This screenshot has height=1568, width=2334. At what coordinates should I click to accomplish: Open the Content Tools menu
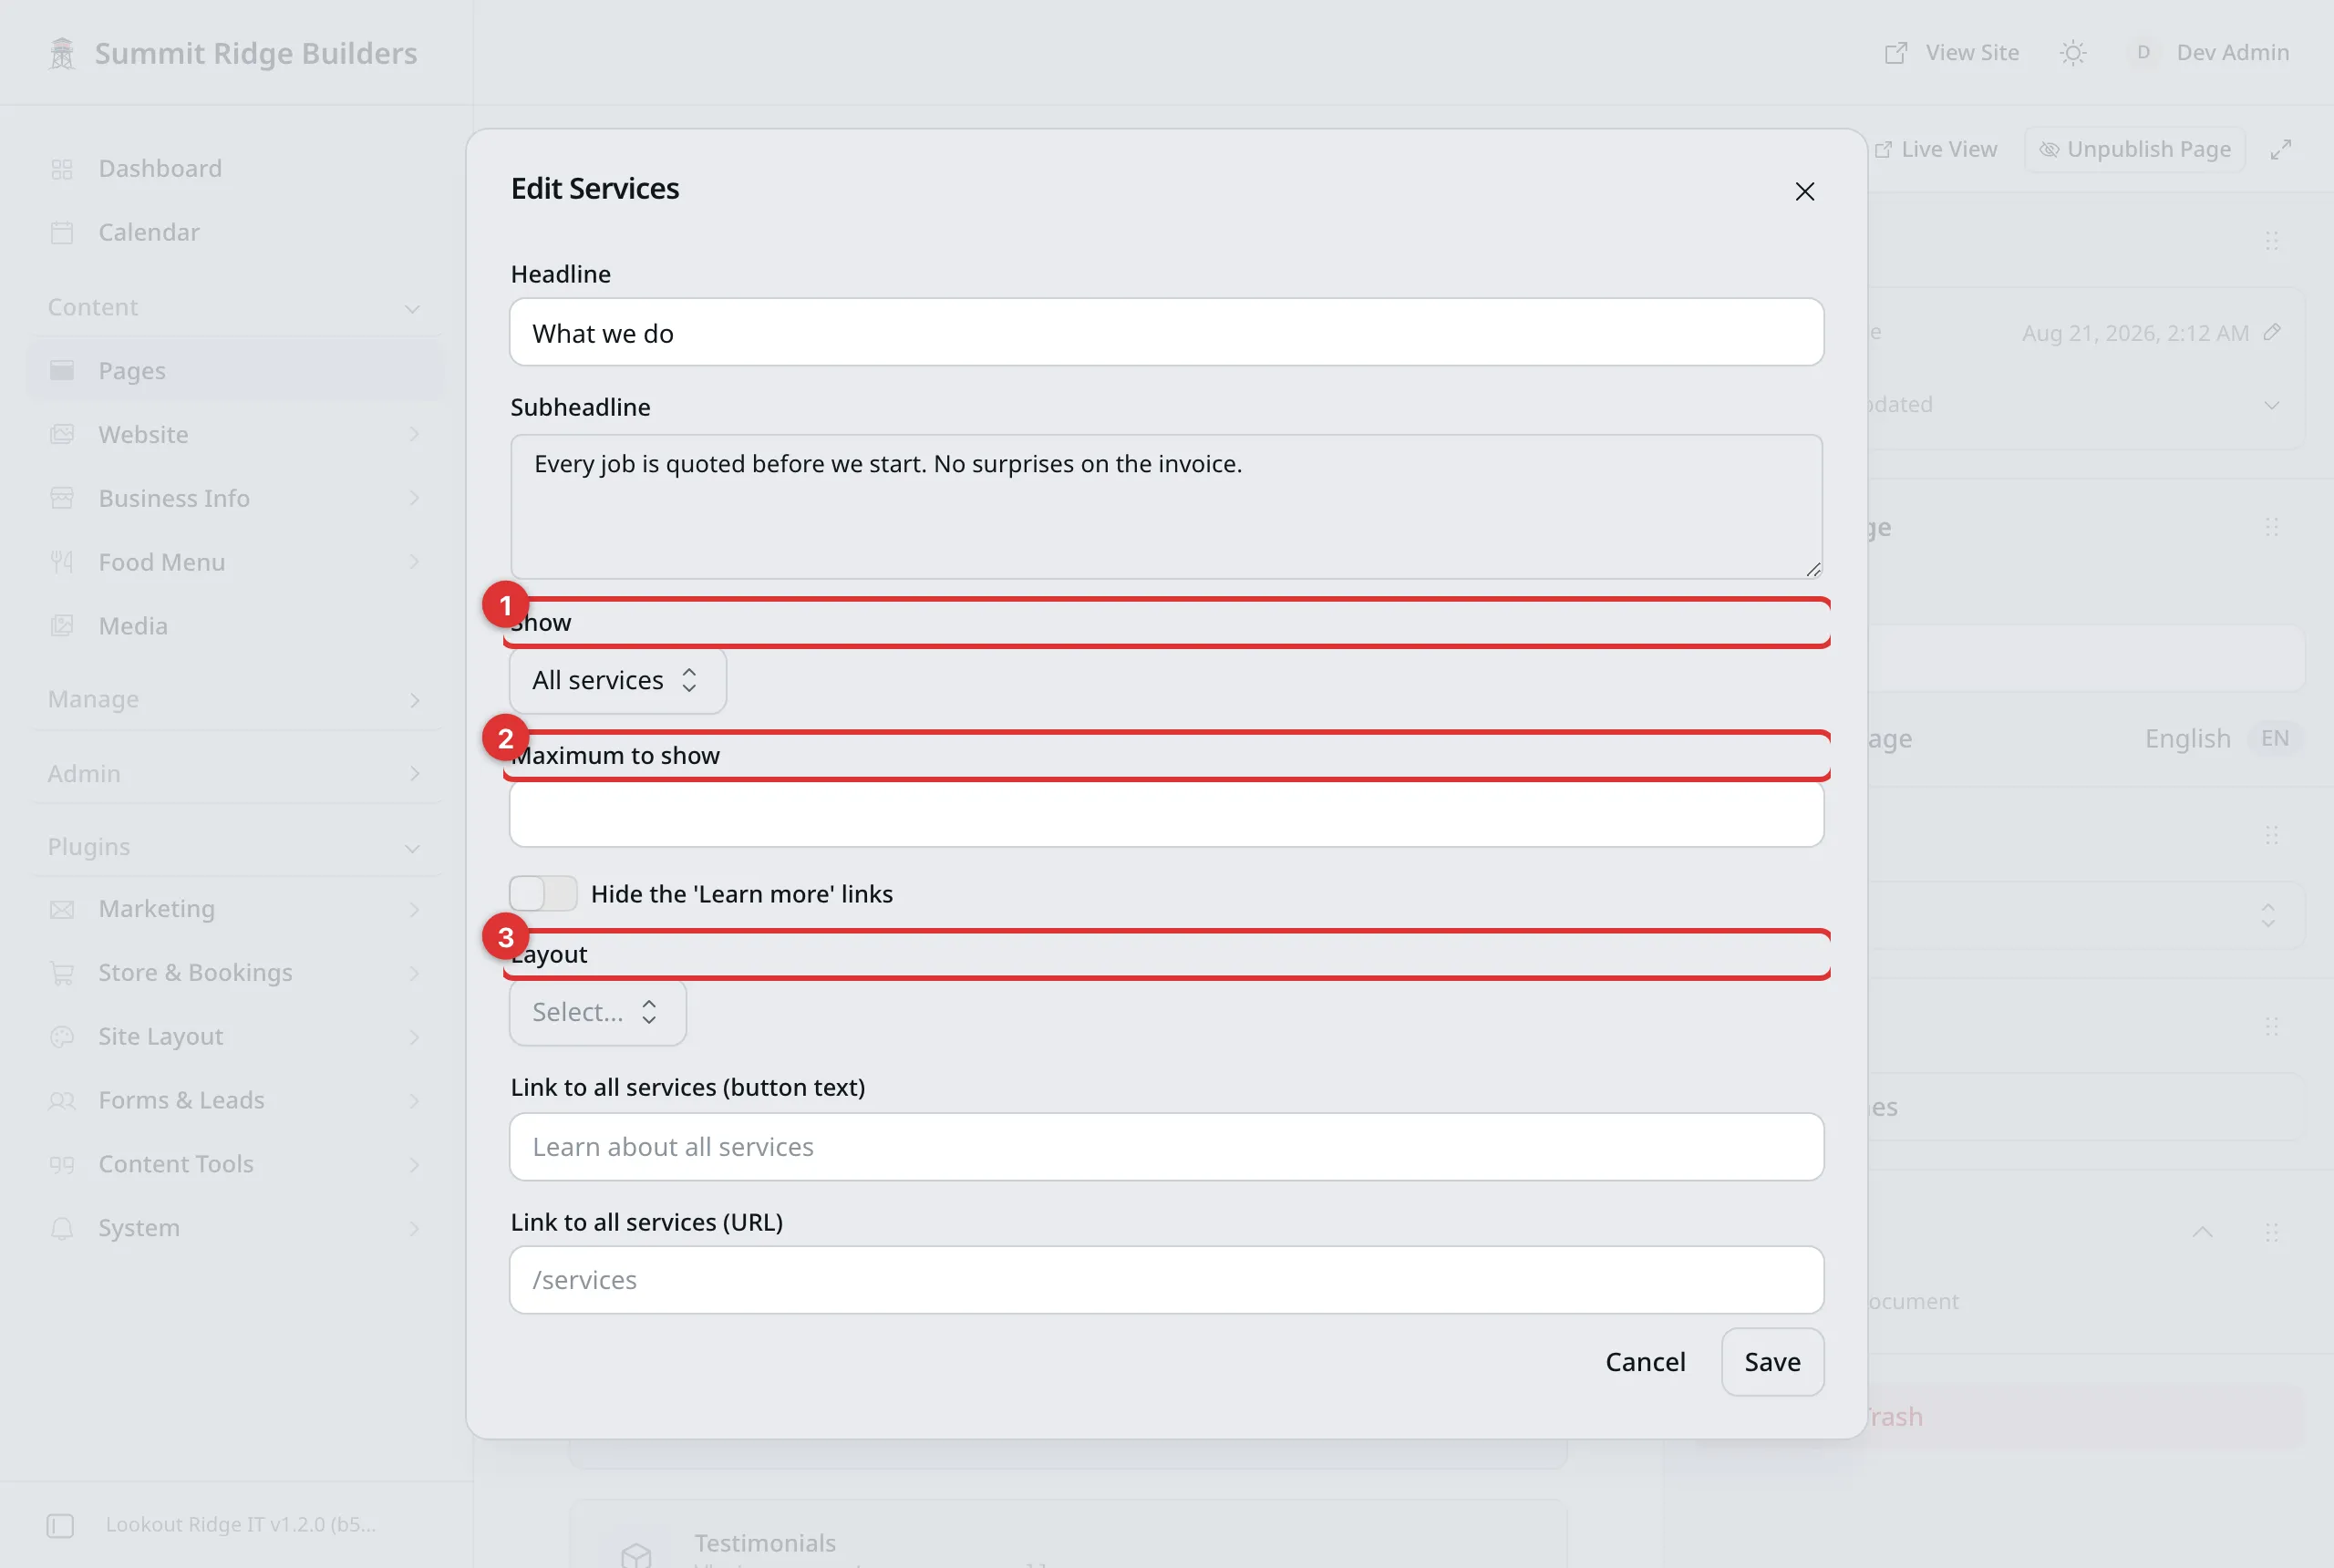[236, 1164]
